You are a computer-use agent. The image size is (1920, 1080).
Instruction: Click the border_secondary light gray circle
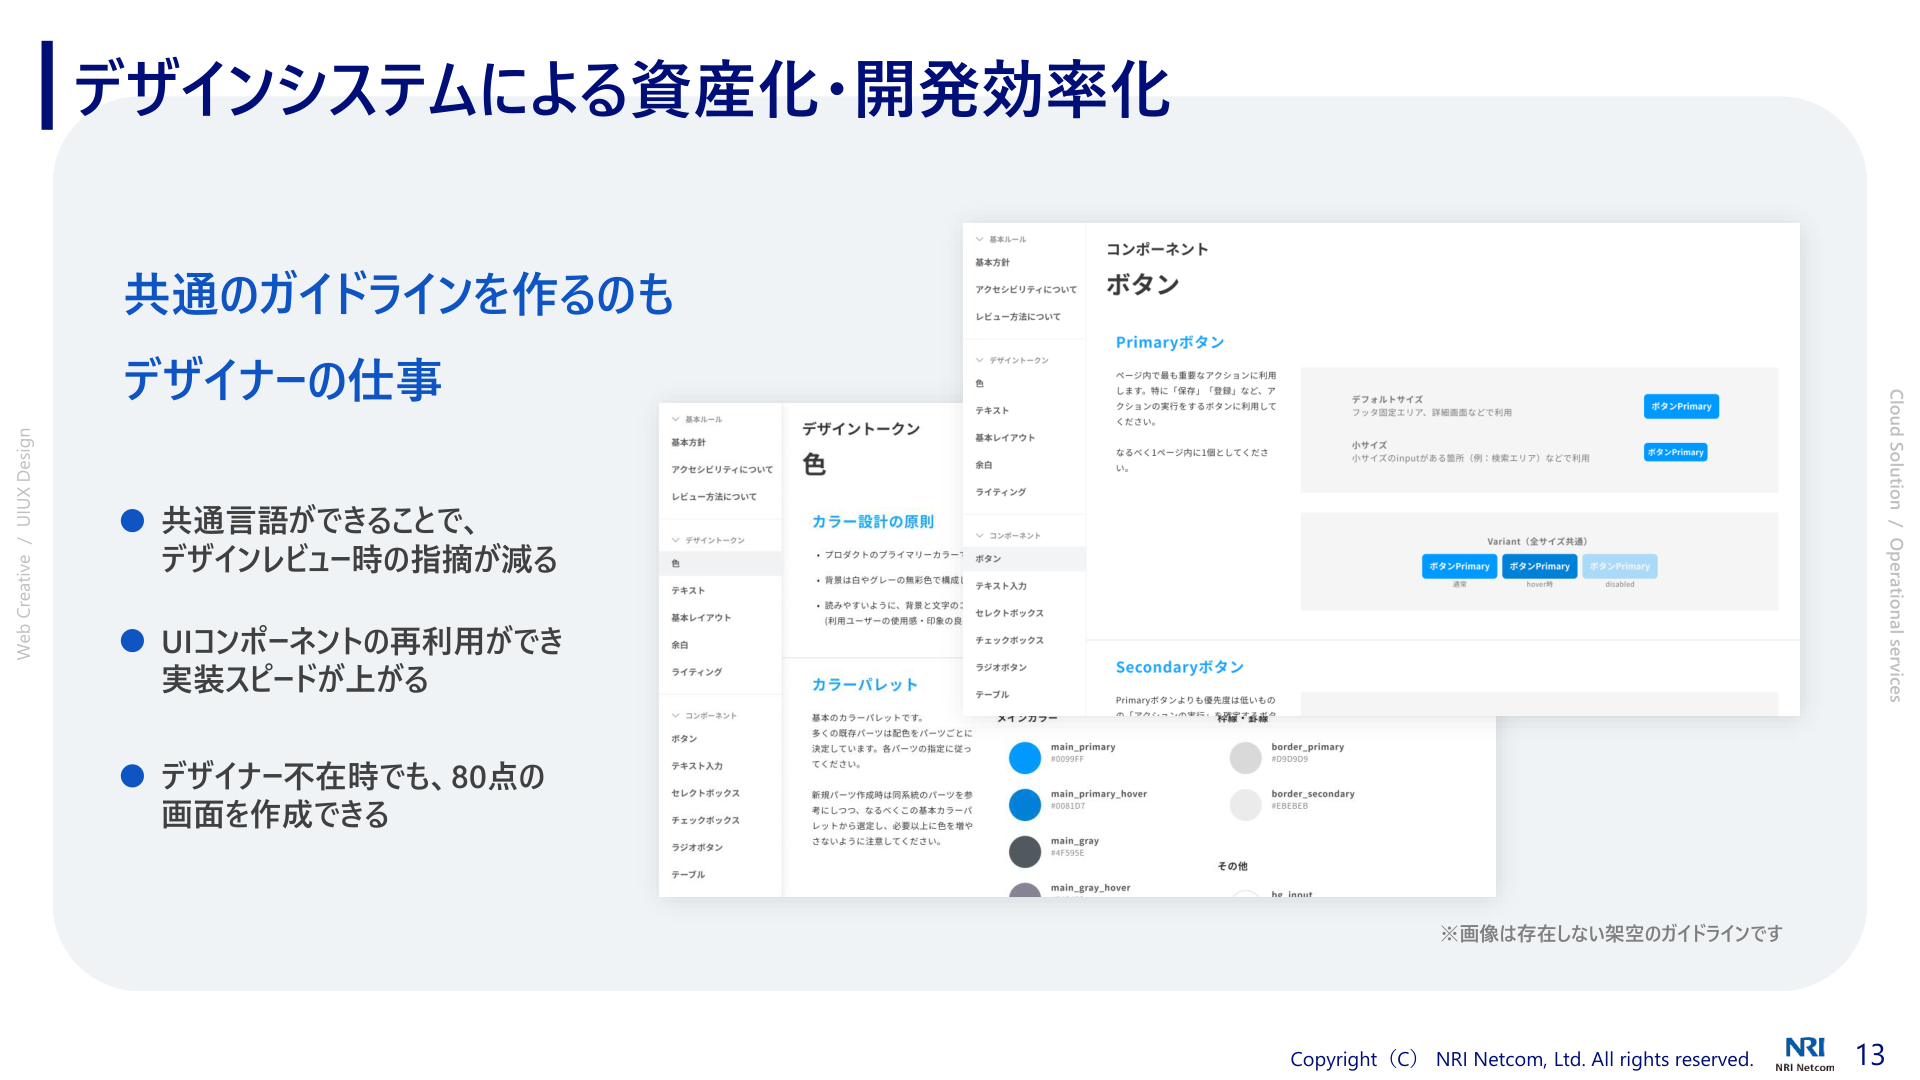pos(1245,805)
